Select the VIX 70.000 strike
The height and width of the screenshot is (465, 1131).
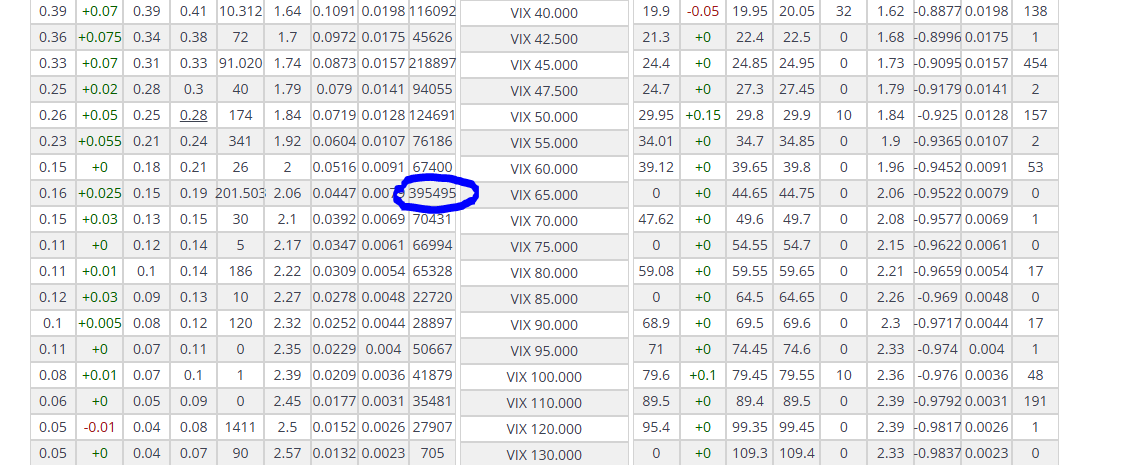coord(544,221)
